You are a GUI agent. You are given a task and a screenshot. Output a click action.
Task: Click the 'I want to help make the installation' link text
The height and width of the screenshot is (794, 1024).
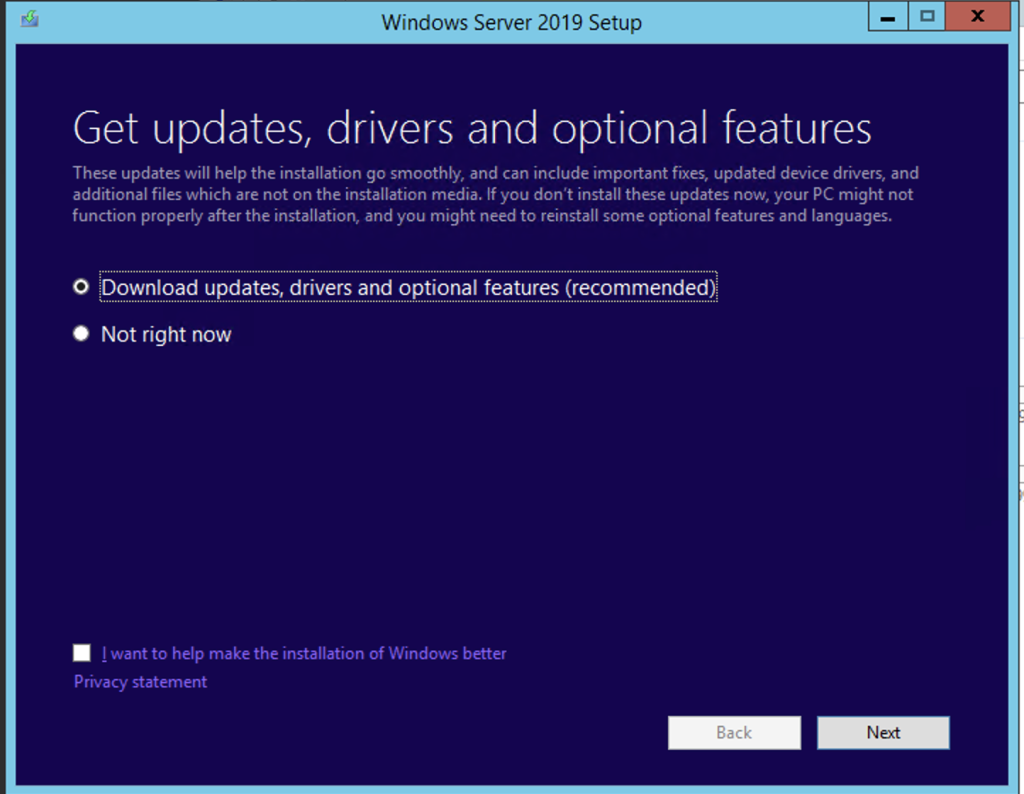pyautogui.click(x=304, y=654)
